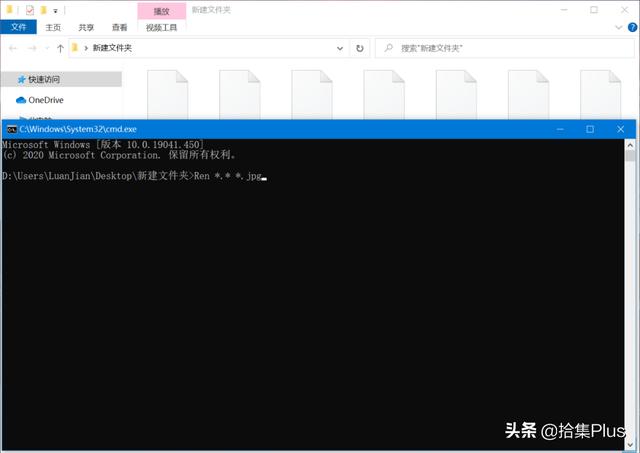Click the forward navigation arrow

(x=33, y=47)
